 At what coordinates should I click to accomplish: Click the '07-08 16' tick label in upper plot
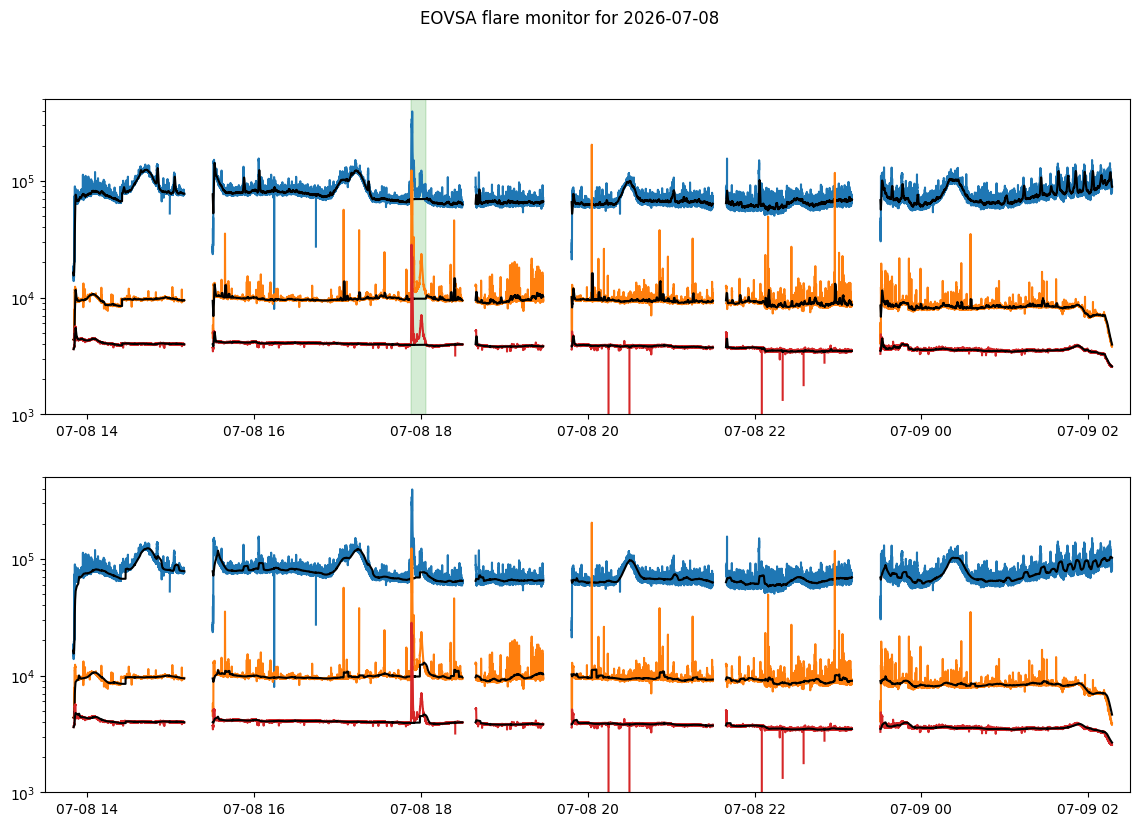click(254, 431)
